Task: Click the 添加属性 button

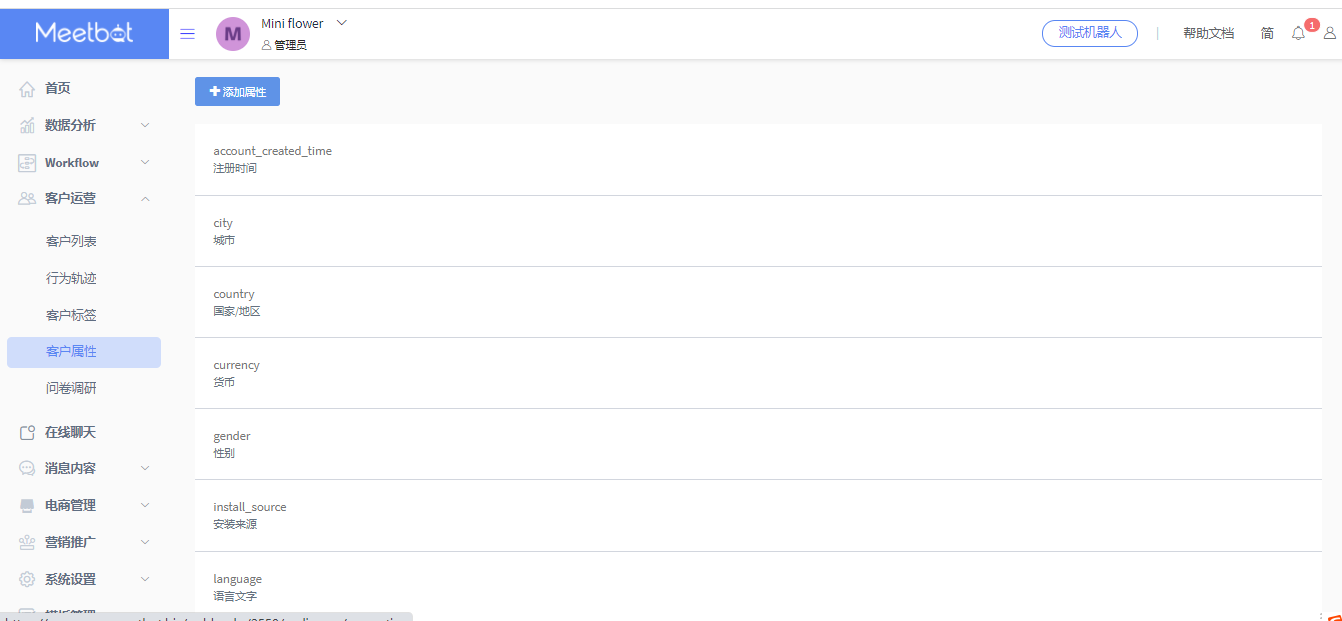Action: 237,91
